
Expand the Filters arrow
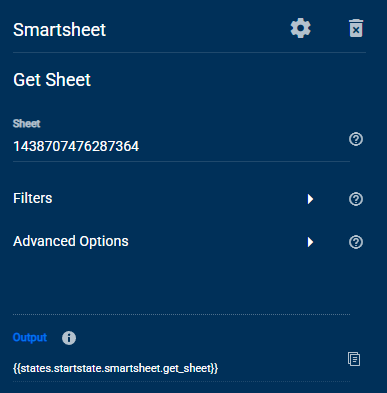pos(310,199)
